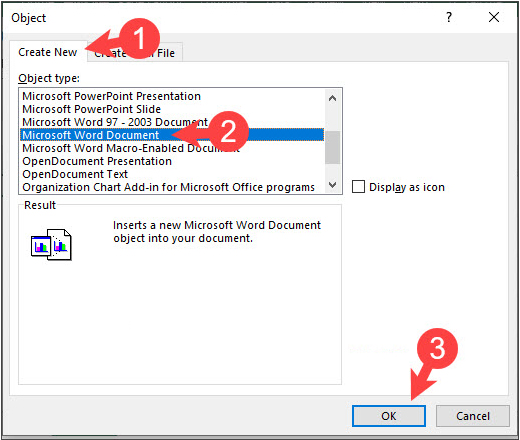This screenshot has height=440, width=520.
Task: Click the object type list scrollbar thumb
Action: [x=332, y=148]
